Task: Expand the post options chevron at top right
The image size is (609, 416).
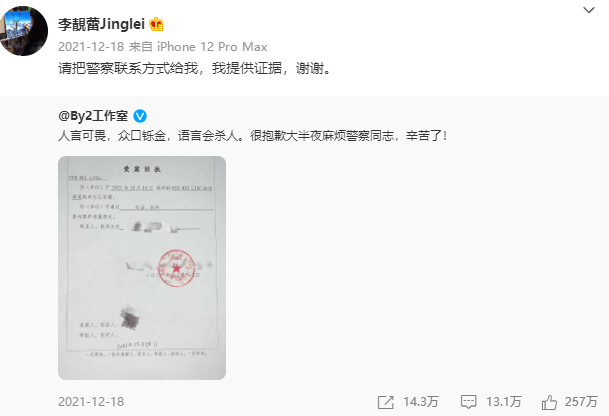Action: click(589, 10)
